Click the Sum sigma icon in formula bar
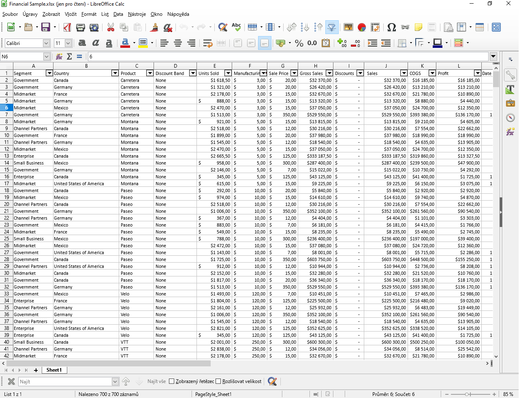519x398 pixels. pyautogui.click(x=69, y=57)
